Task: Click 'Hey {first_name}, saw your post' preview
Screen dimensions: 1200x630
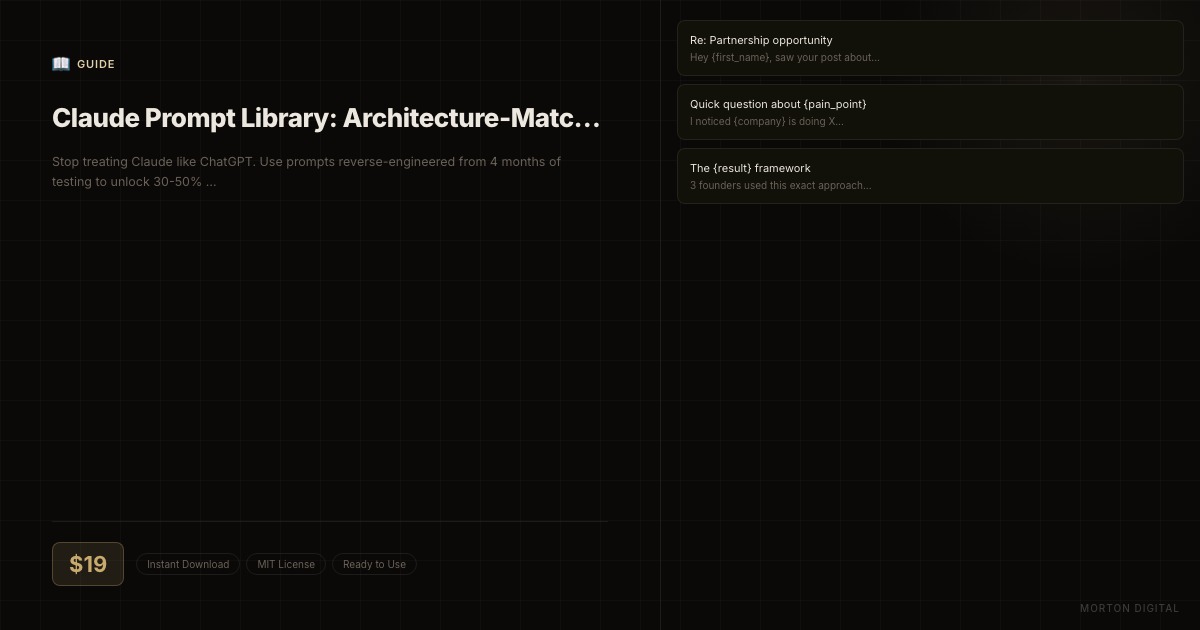Action: (785, 58)
